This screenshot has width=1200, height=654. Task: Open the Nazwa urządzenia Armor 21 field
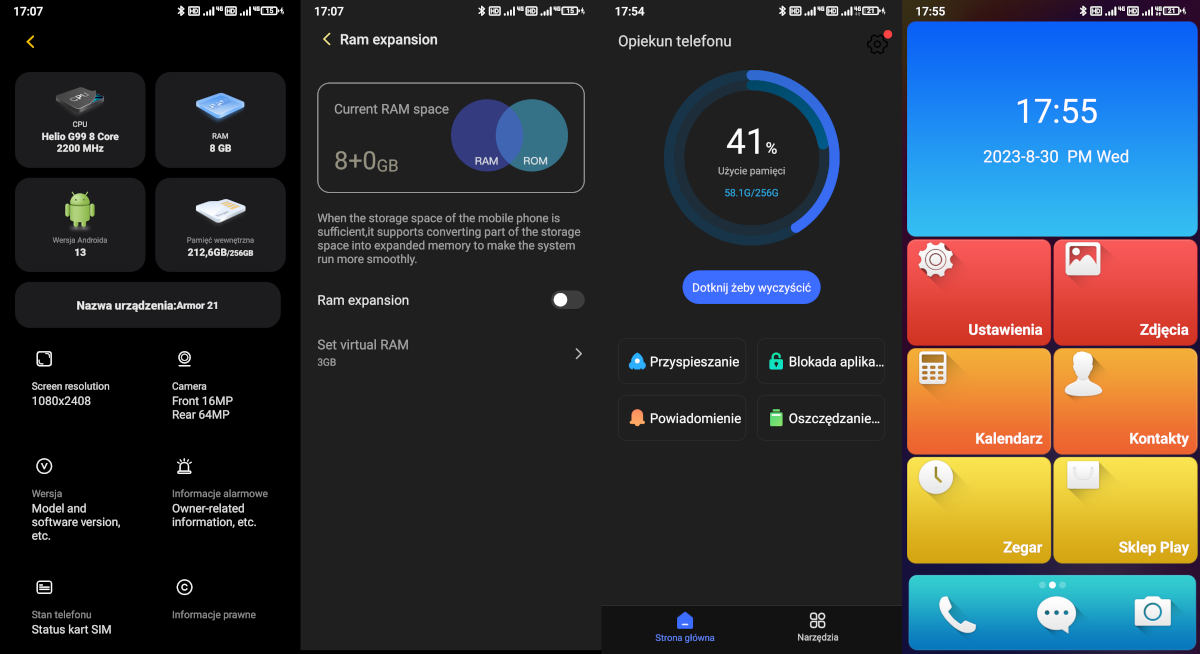(x=148, y=305)
